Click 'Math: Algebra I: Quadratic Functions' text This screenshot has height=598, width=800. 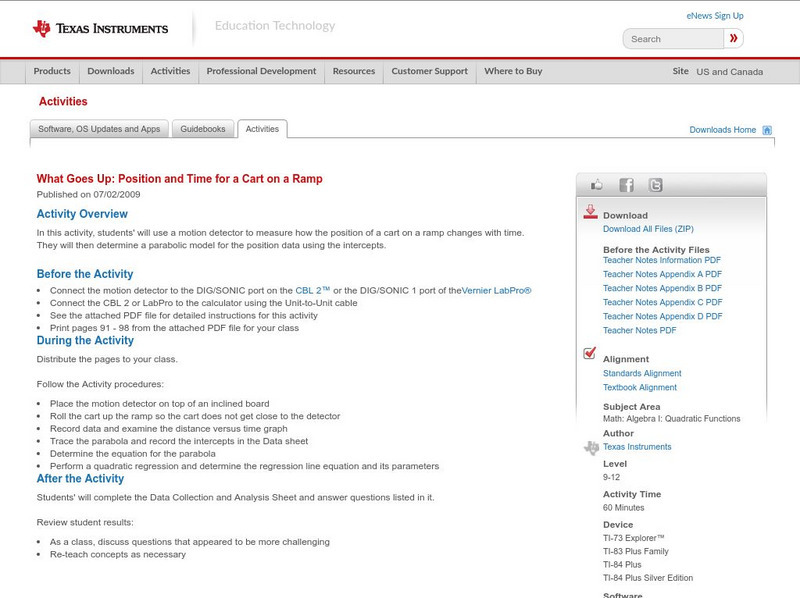pos(671,419)
